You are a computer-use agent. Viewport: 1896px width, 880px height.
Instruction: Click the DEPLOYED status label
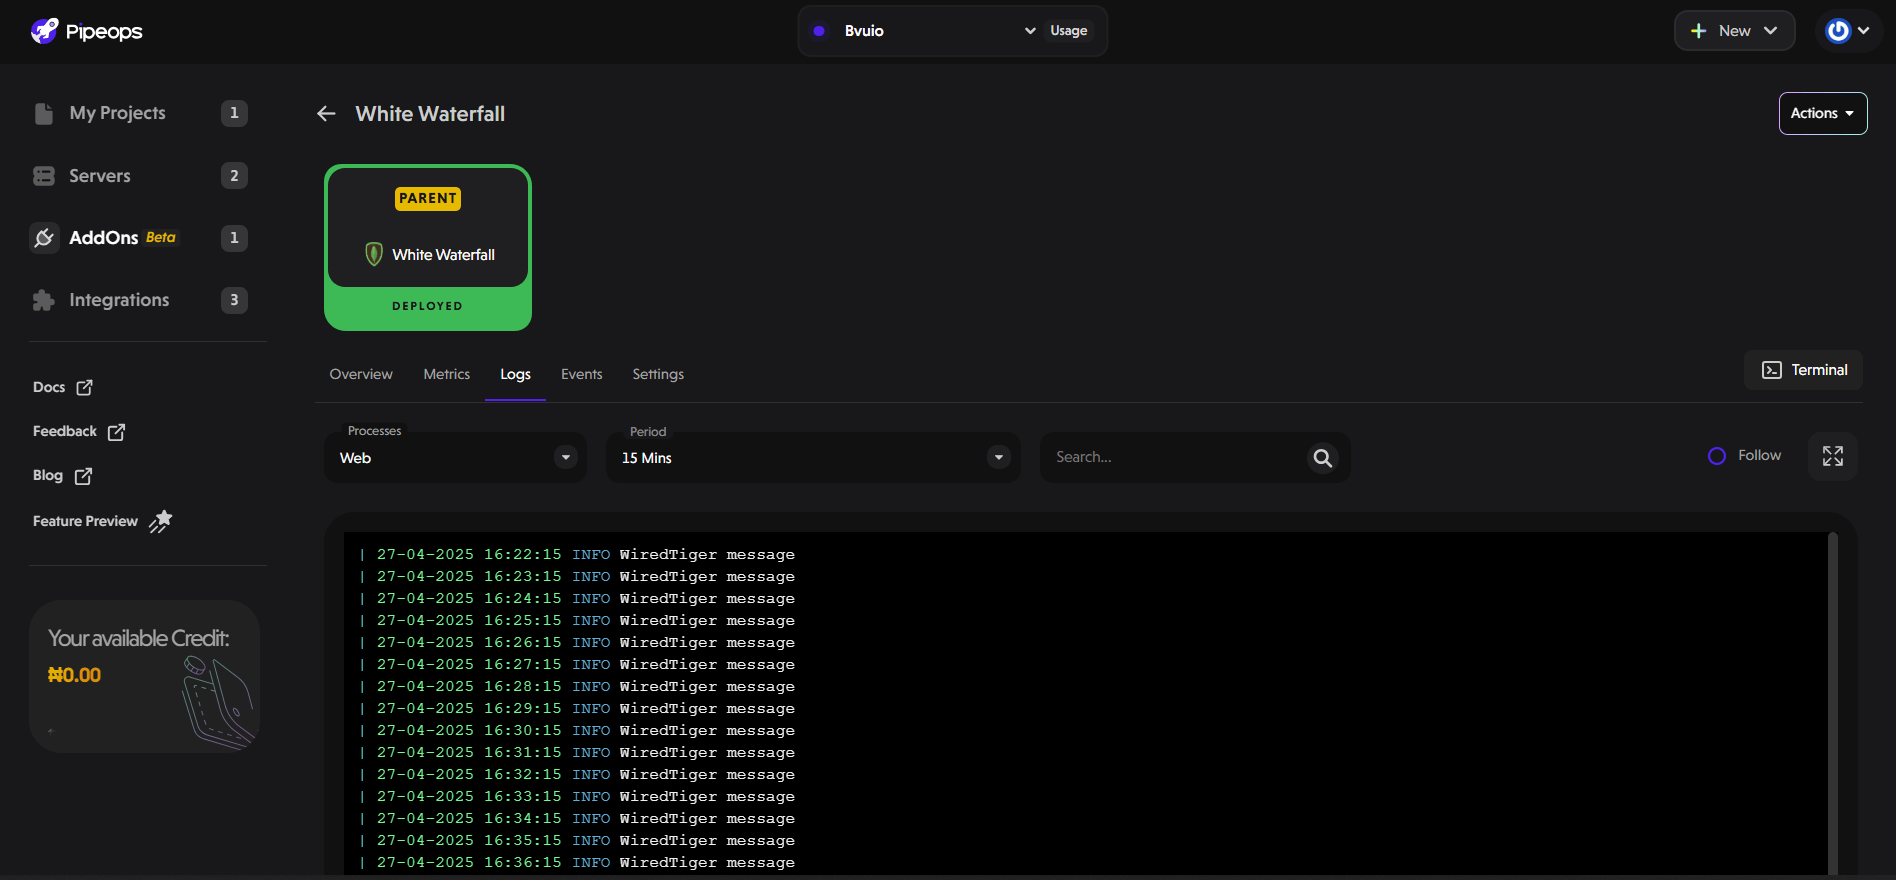pos(427,306)
